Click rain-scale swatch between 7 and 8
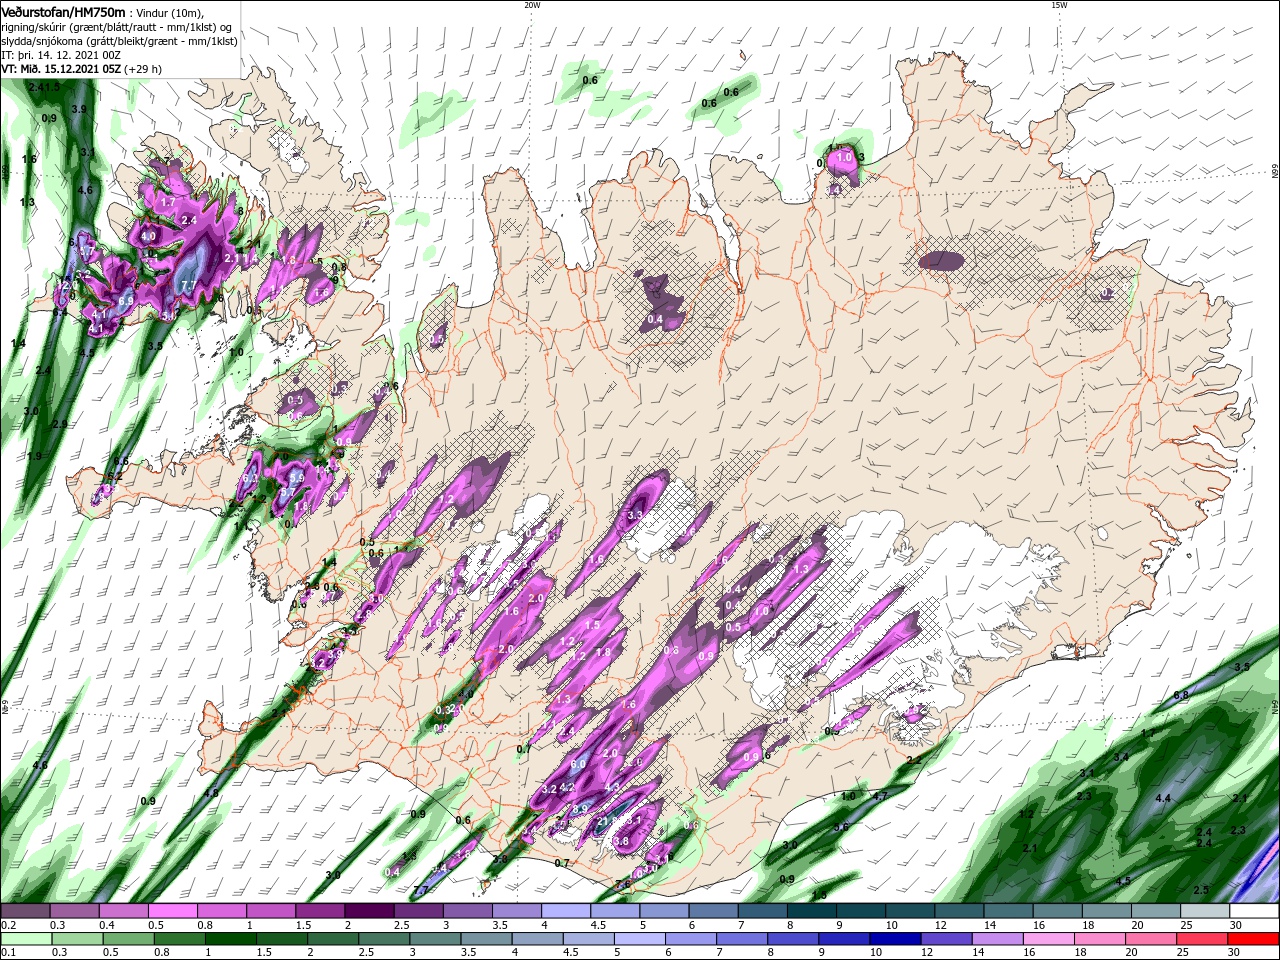 [x=741, y=939]
